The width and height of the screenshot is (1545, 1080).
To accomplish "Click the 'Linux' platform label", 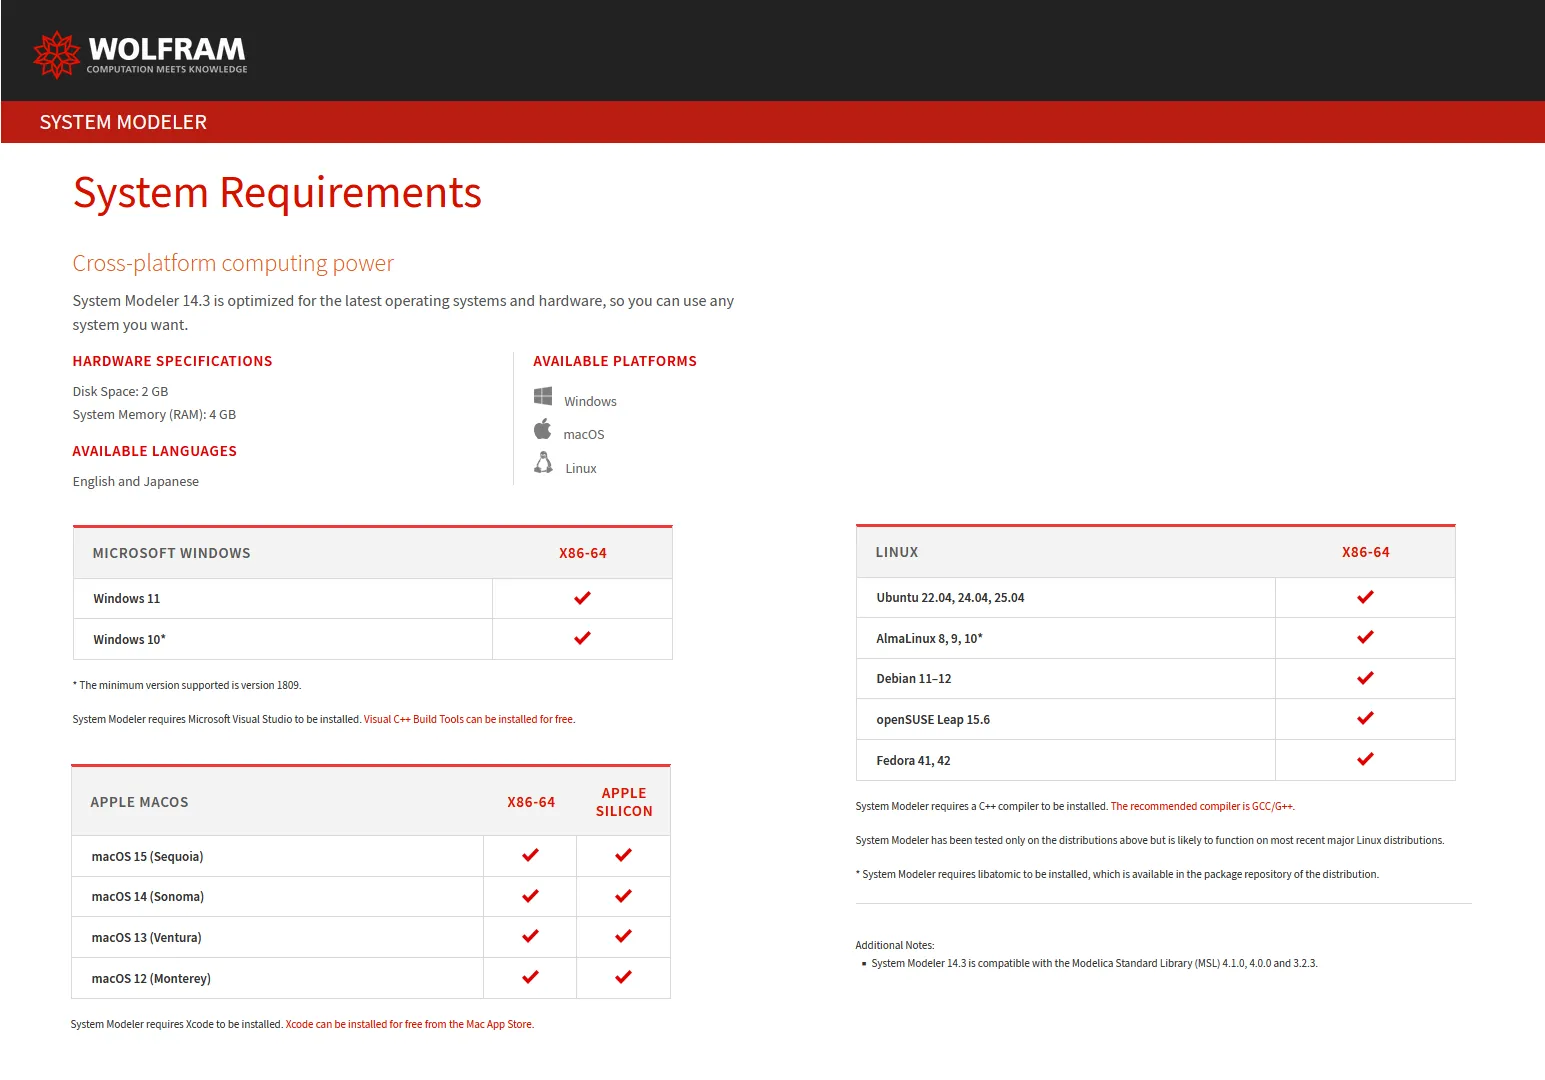I will coord(581,468).
